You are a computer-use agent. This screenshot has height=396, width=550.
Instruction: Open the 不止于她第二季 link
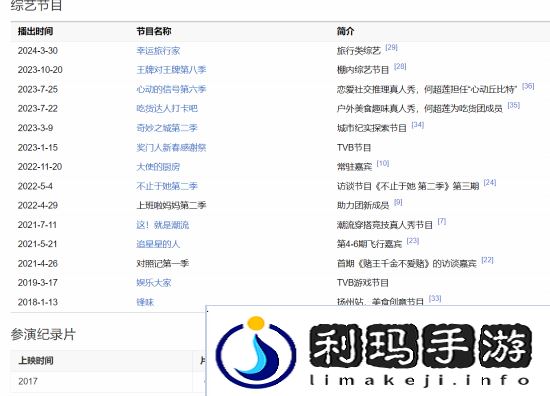pos(167,186)
